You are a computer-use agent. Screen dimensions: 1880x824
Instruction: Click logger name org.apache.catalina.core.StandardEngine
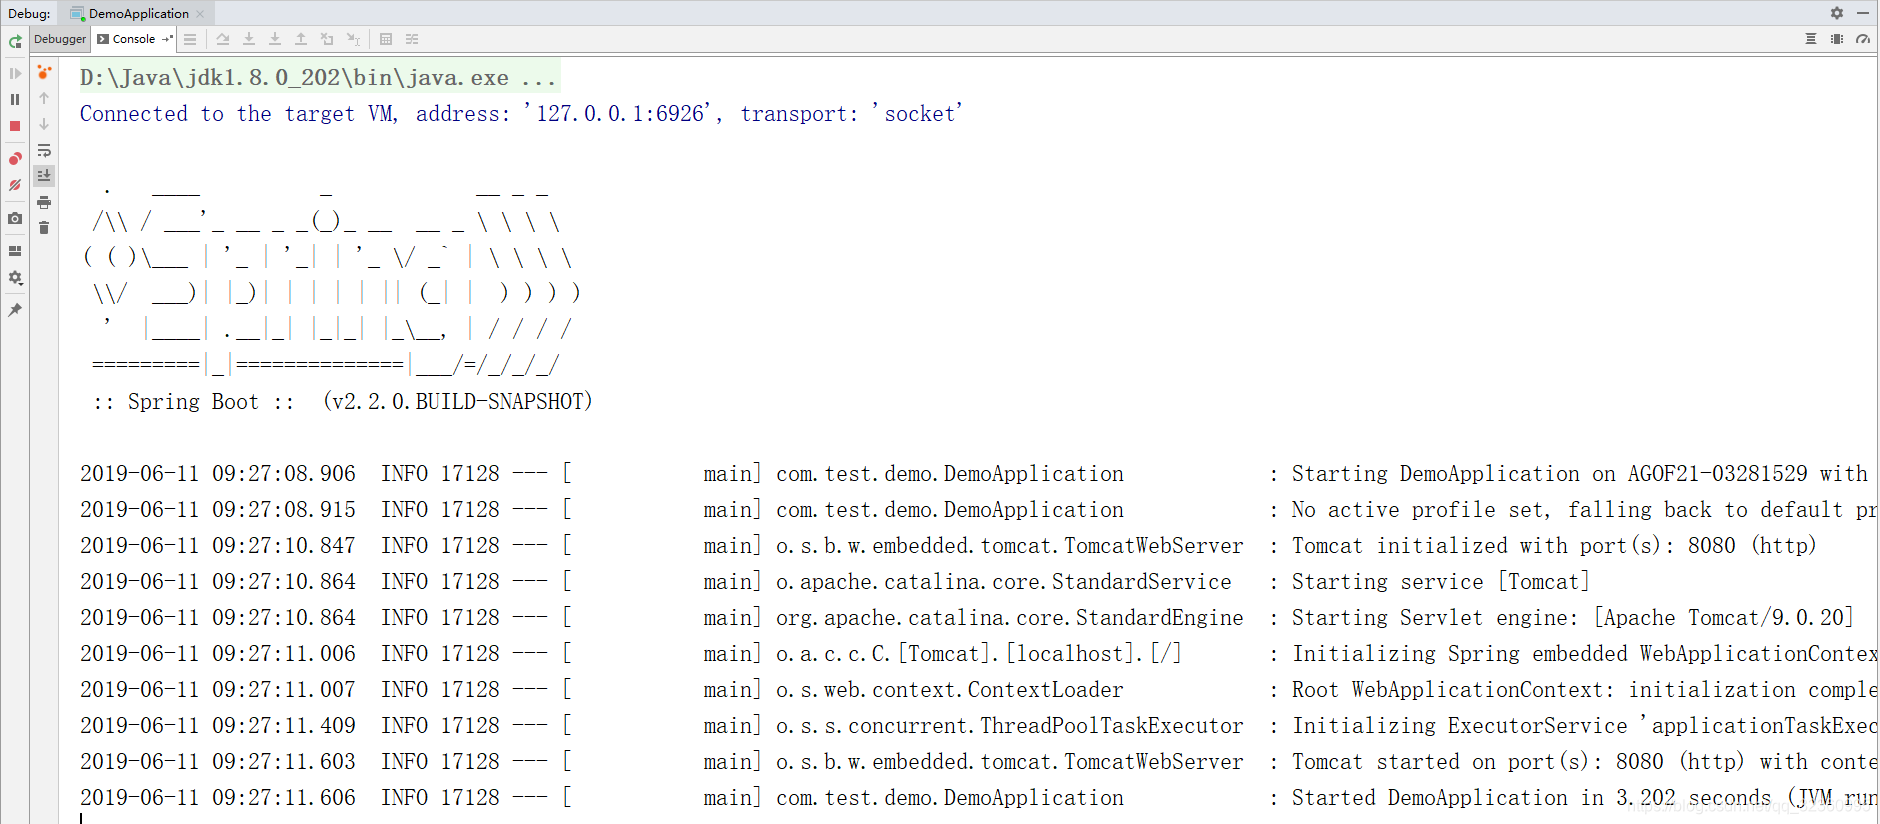pos(1010,617)
